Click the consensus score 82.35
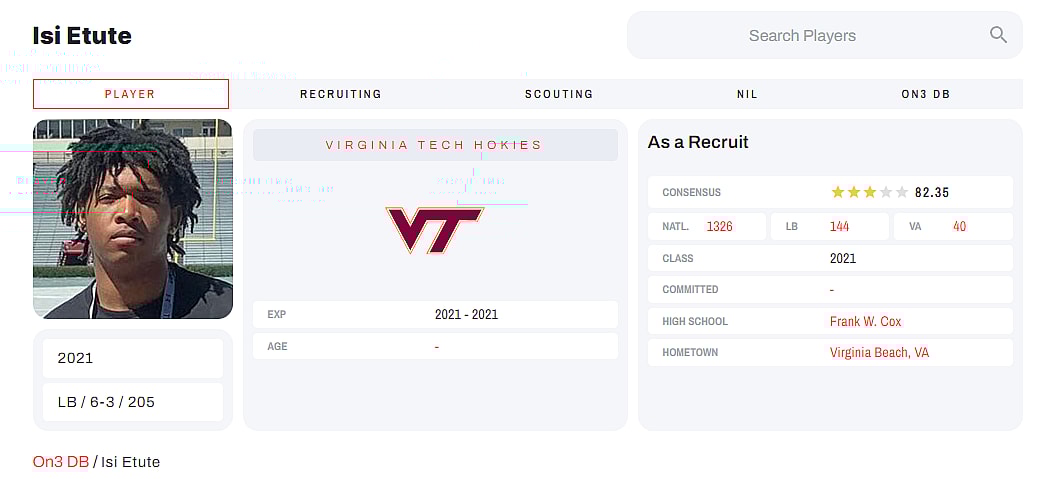This screenshot has width=1045, height=479. click(932, 192)
